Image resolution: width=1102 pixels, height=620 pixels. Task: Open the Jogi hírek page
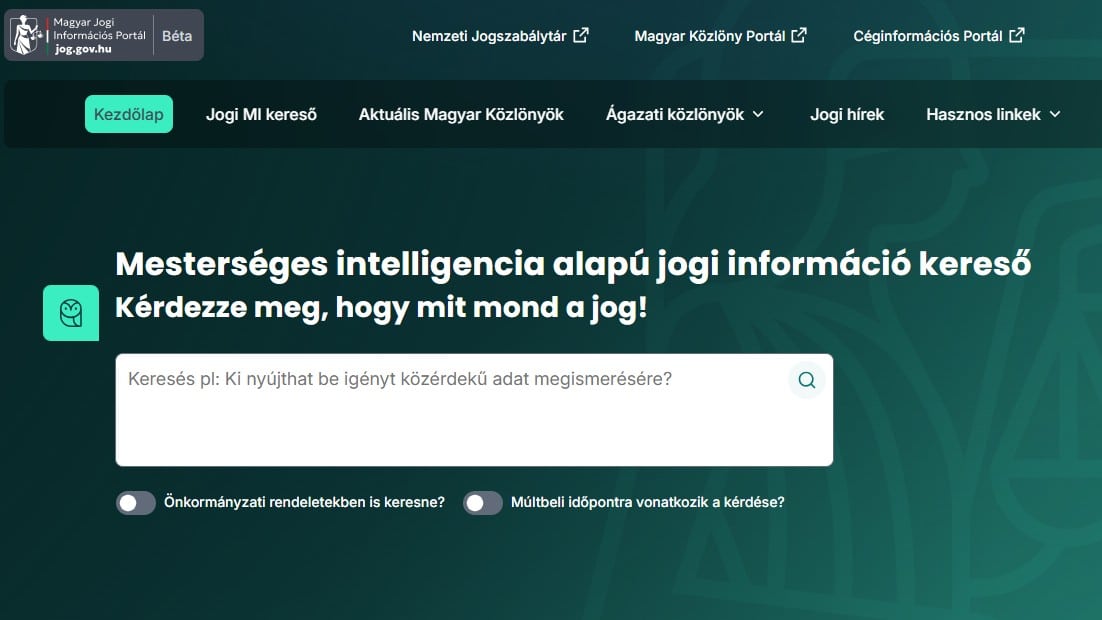[x=847, y=114]
